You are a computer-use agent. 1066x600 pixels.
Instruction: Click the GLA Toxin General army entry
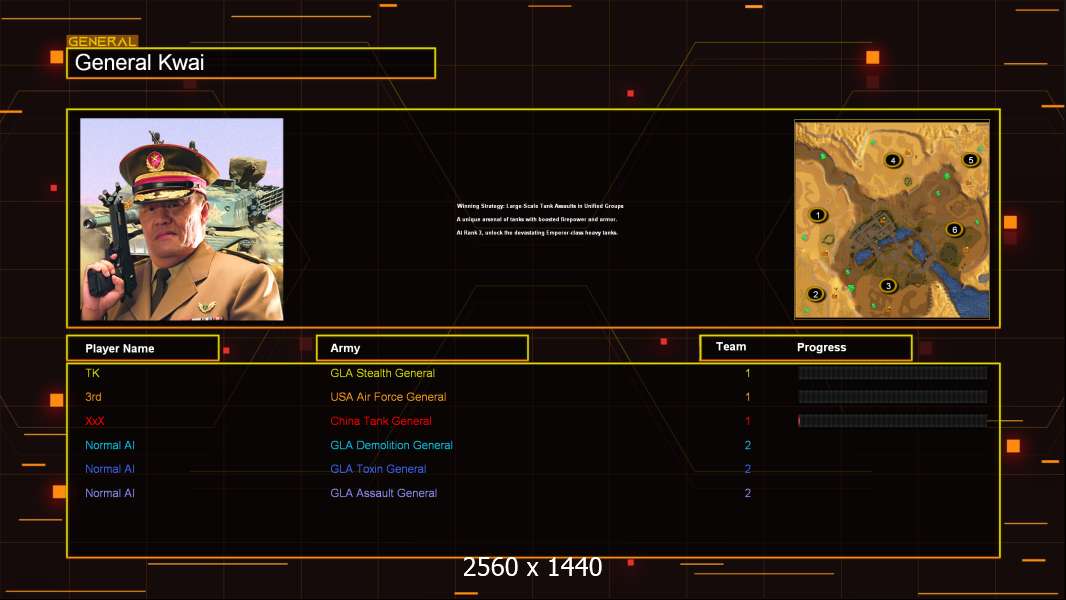tap(378, 469)
